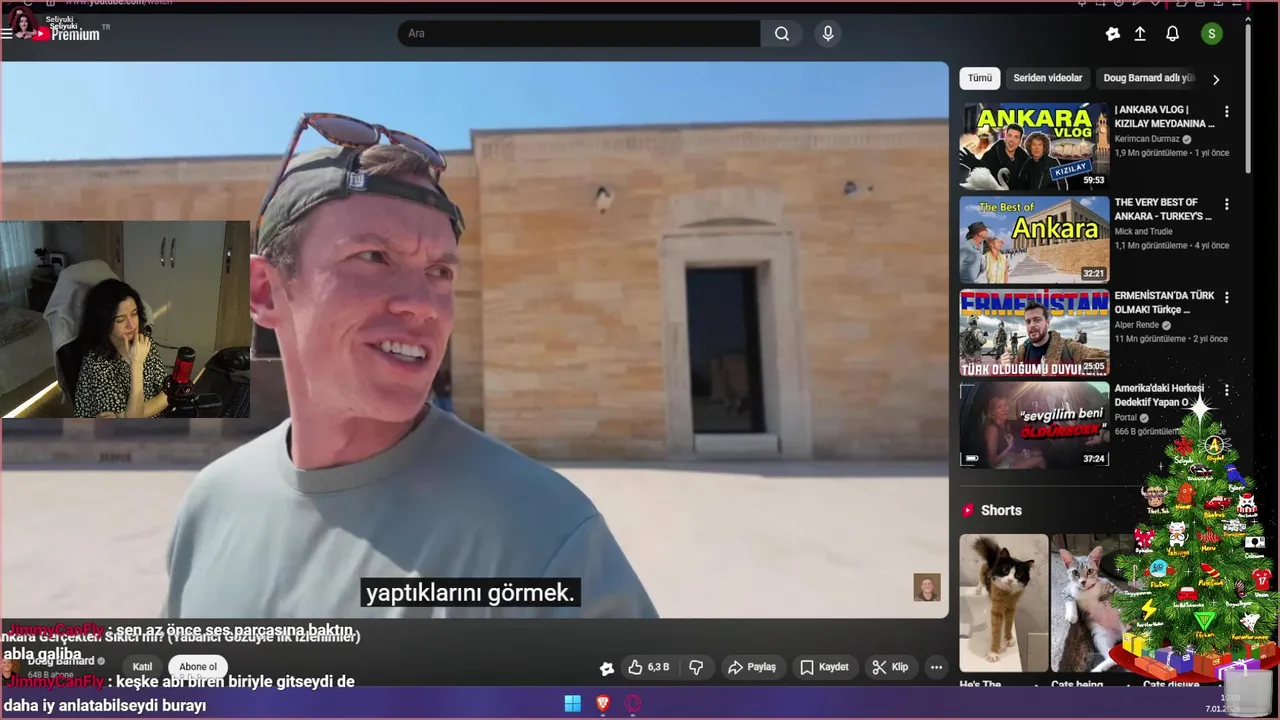
Task: Click the Paylaş share button
Action: (751, 667)
